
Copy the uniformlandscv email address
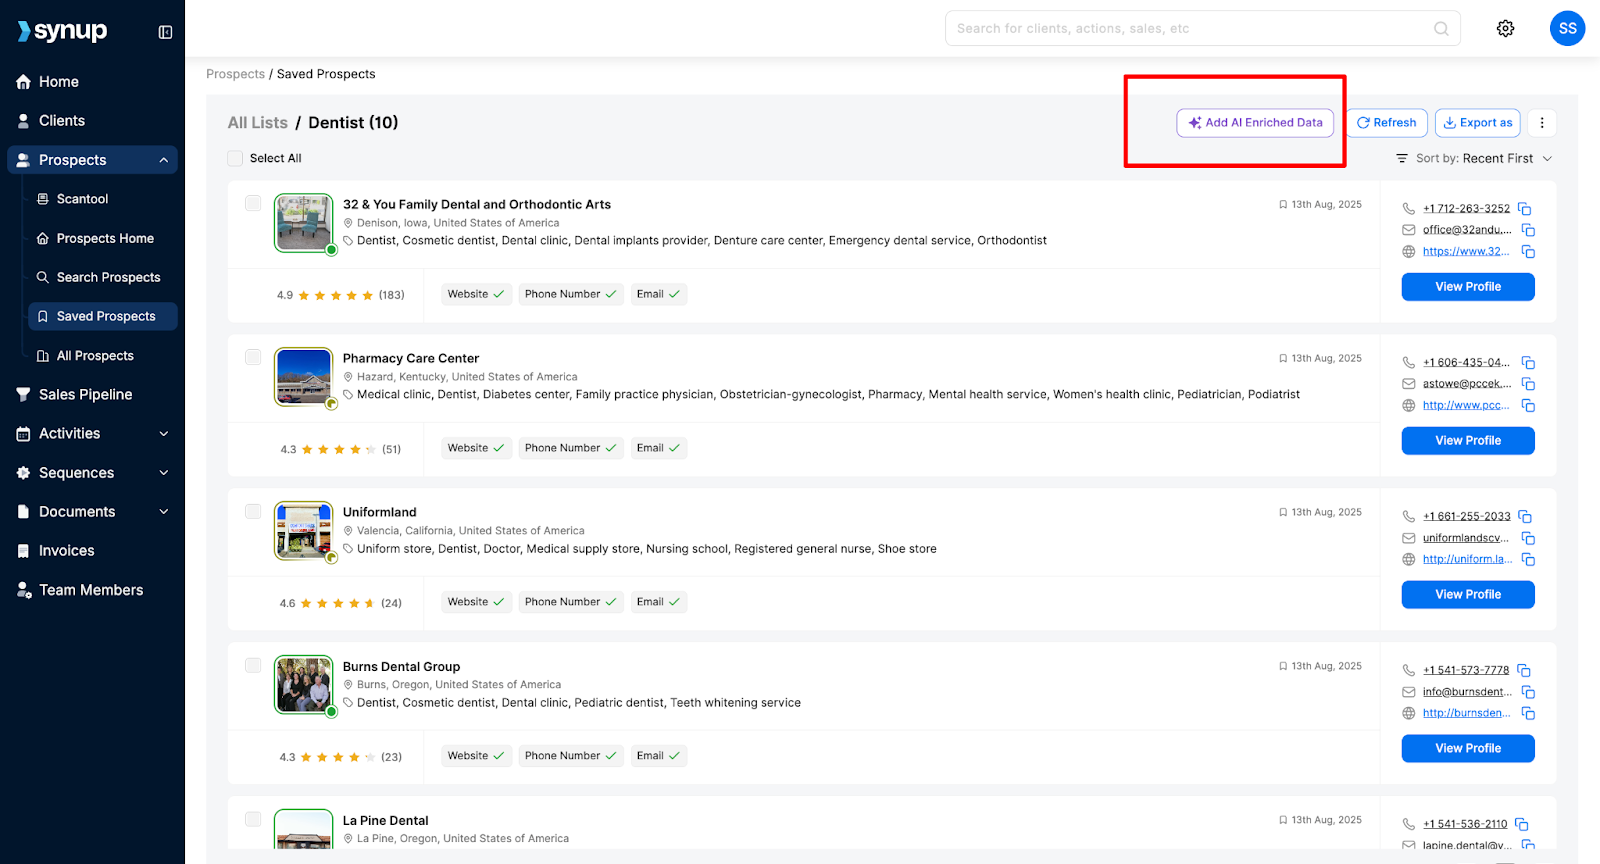[x=1528, y=538]
